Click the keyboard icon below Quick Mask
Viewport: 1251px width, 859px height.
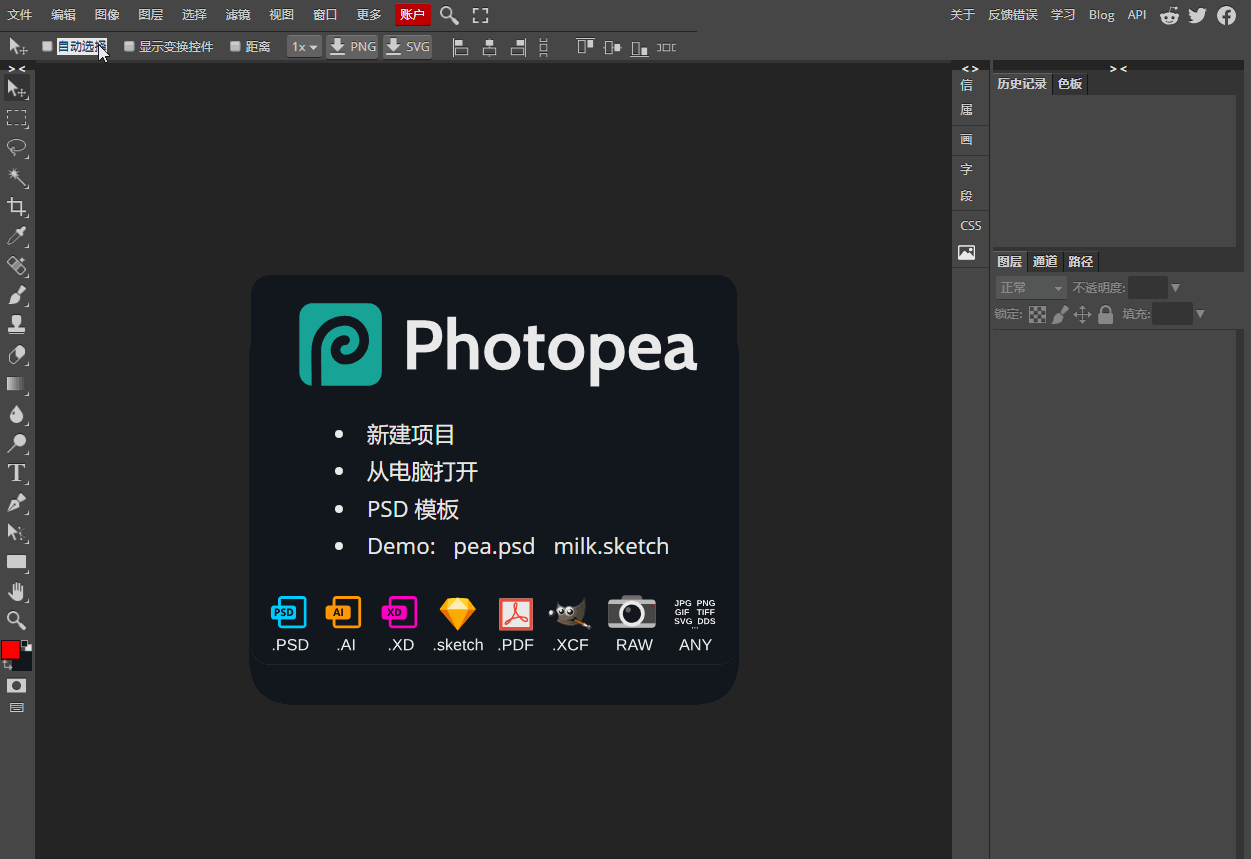(x=17, y=708)
